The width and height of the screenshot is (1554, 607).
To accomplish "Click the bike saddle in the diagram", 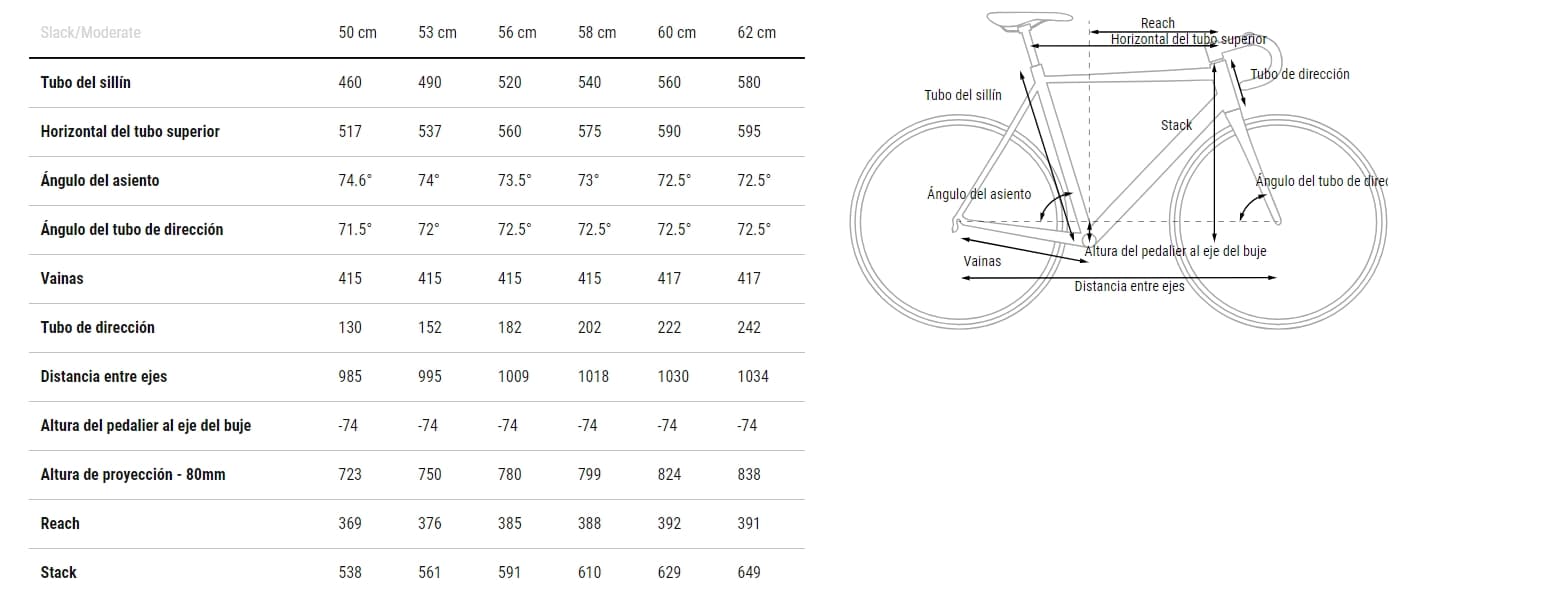I will (x=1029, y=19).
